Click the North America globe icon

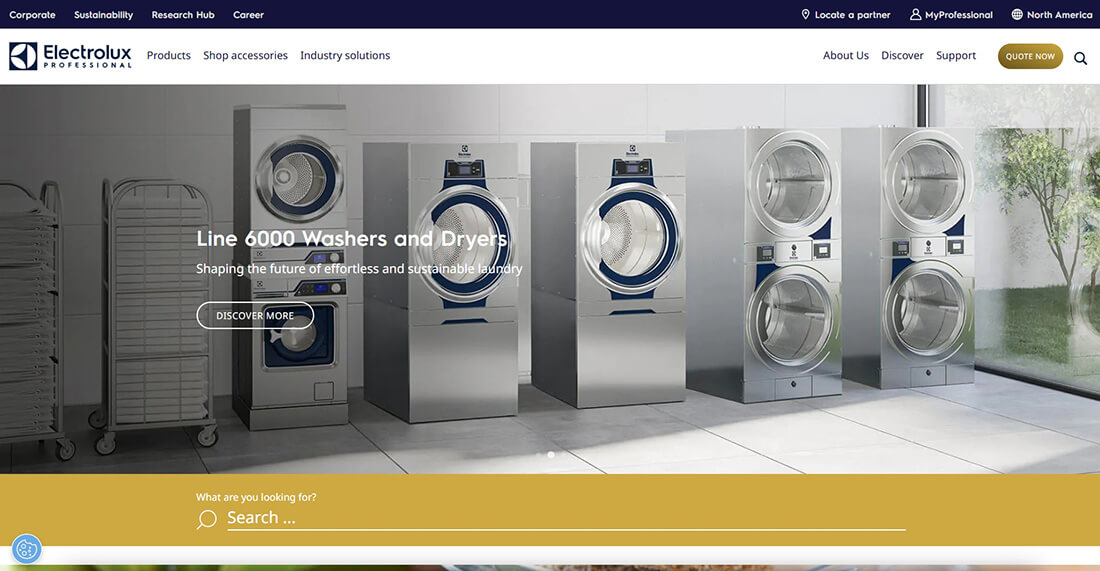1017,15
